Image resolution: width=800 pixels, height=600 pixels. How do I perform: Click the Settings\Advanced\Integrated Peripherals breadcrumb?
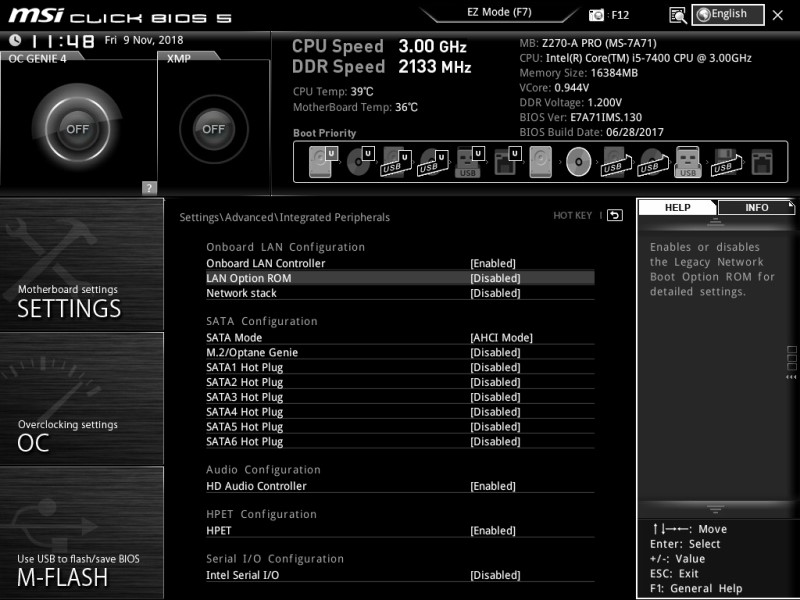point(284,217)
